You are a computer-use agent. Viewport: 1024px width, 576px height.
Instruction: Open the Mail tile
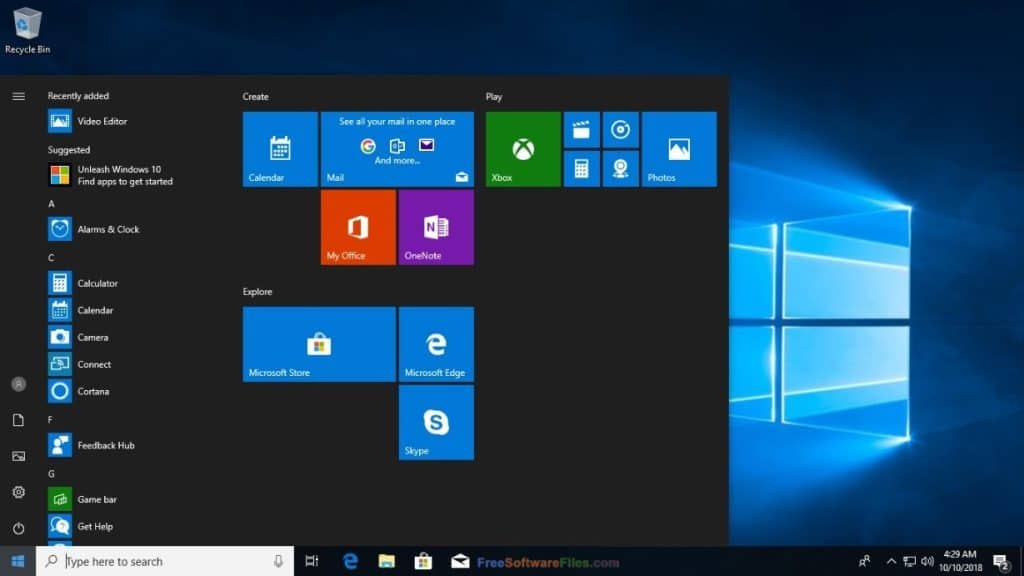coord(397,149)
